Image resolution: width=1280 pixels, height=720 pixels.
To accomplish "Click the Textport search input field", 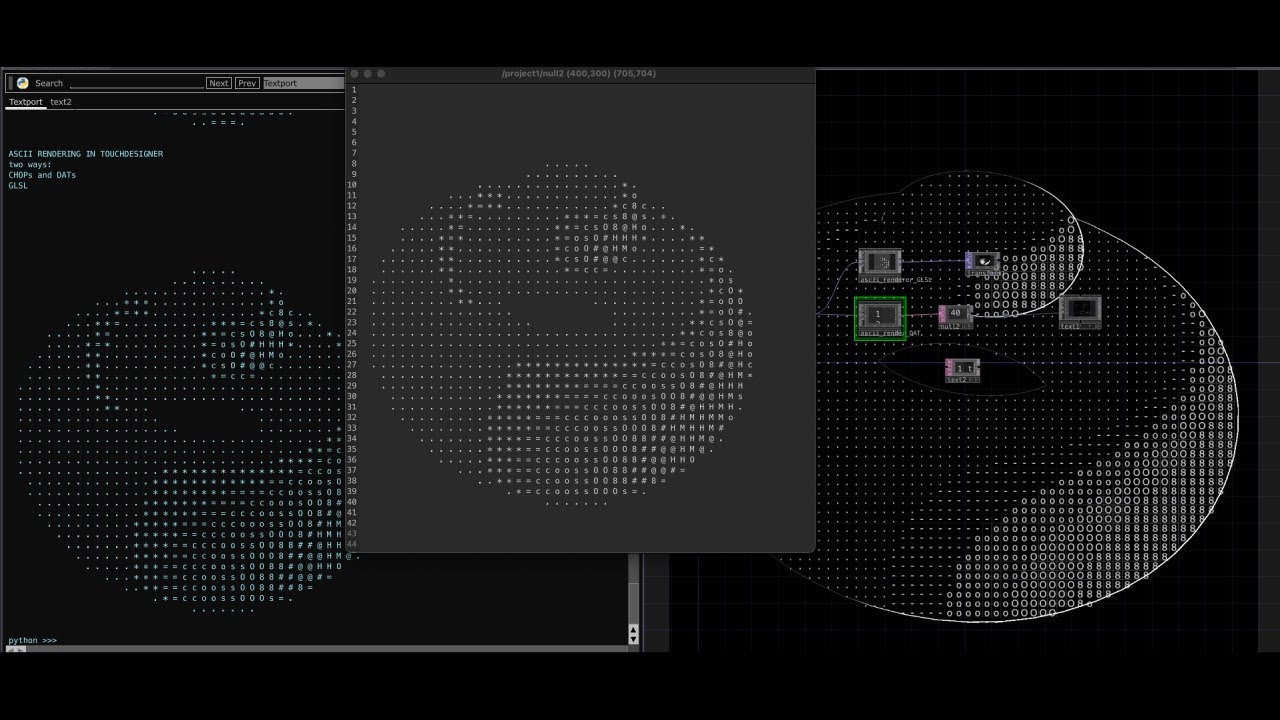I will click(x=136, y=83).
